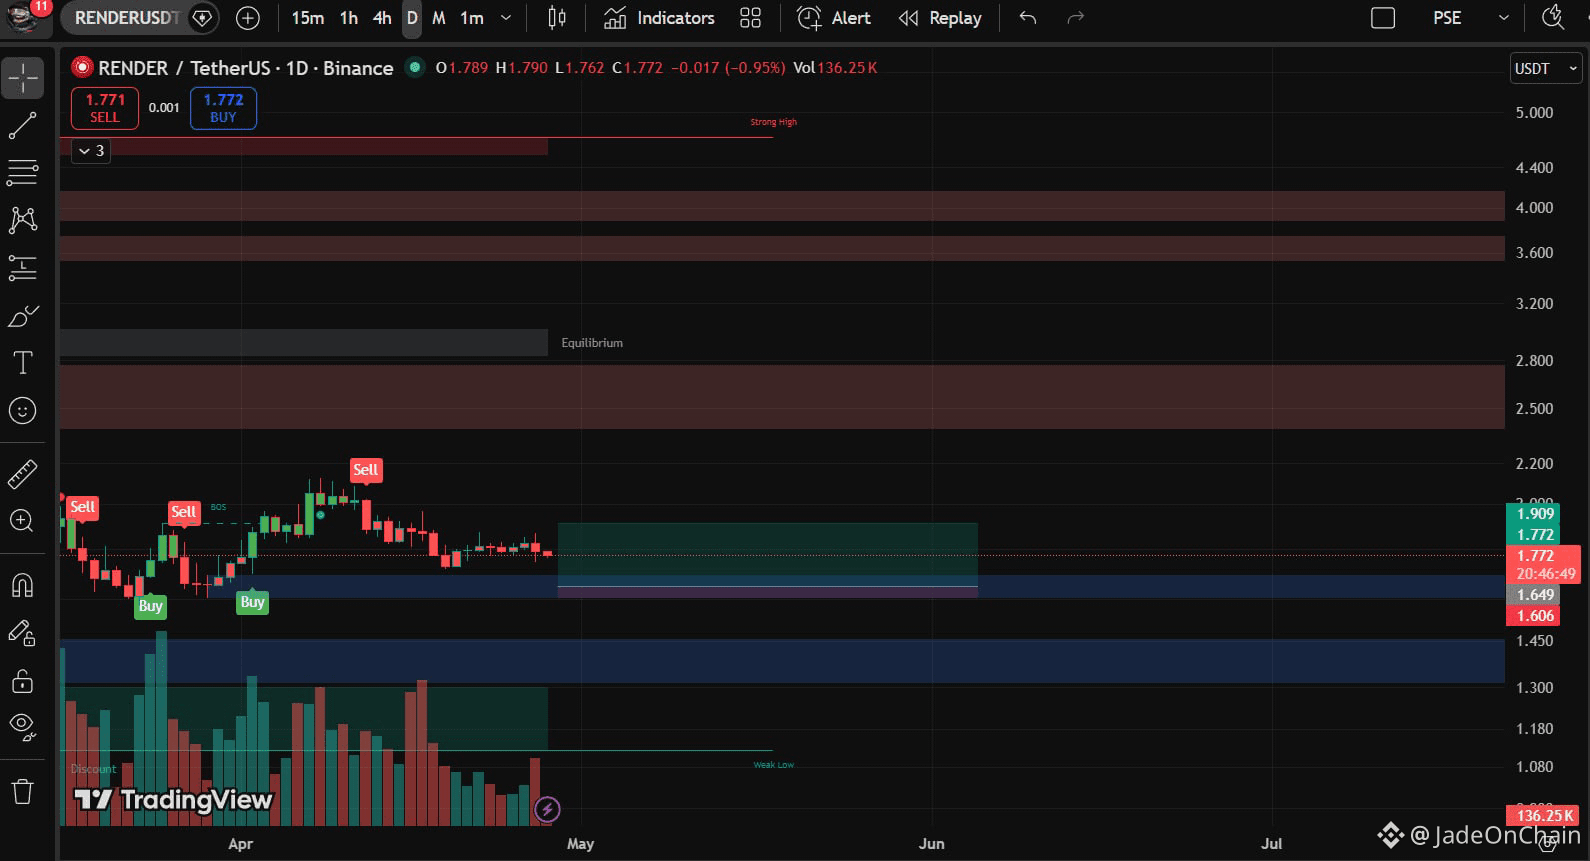Select the crosshair cursor tool
Screen dimensions: 1590x861
pyautogui.click(x=23, y=78)
